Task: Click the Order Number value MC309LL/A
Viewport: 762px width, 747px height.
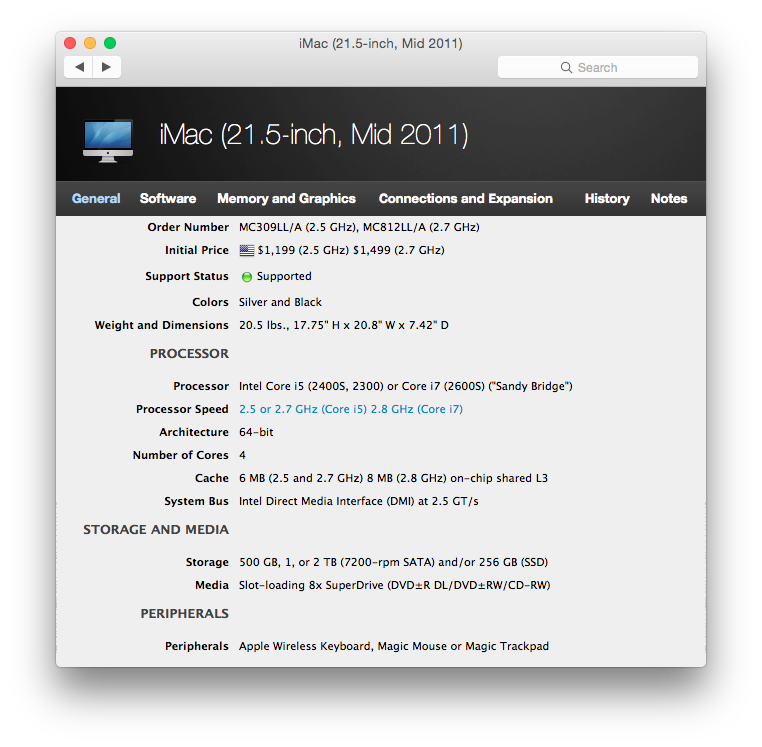Action: point(359,227)
